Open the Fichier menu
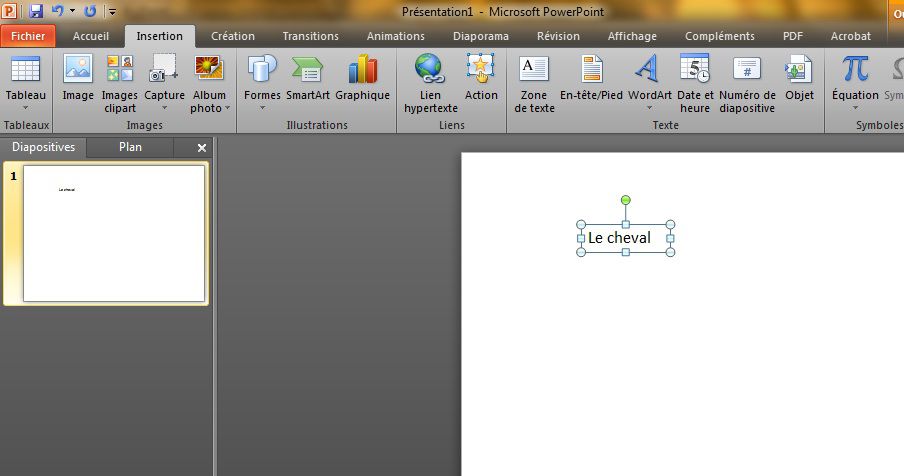Screen dimensions: 904x476 click(x=28, y=36)
